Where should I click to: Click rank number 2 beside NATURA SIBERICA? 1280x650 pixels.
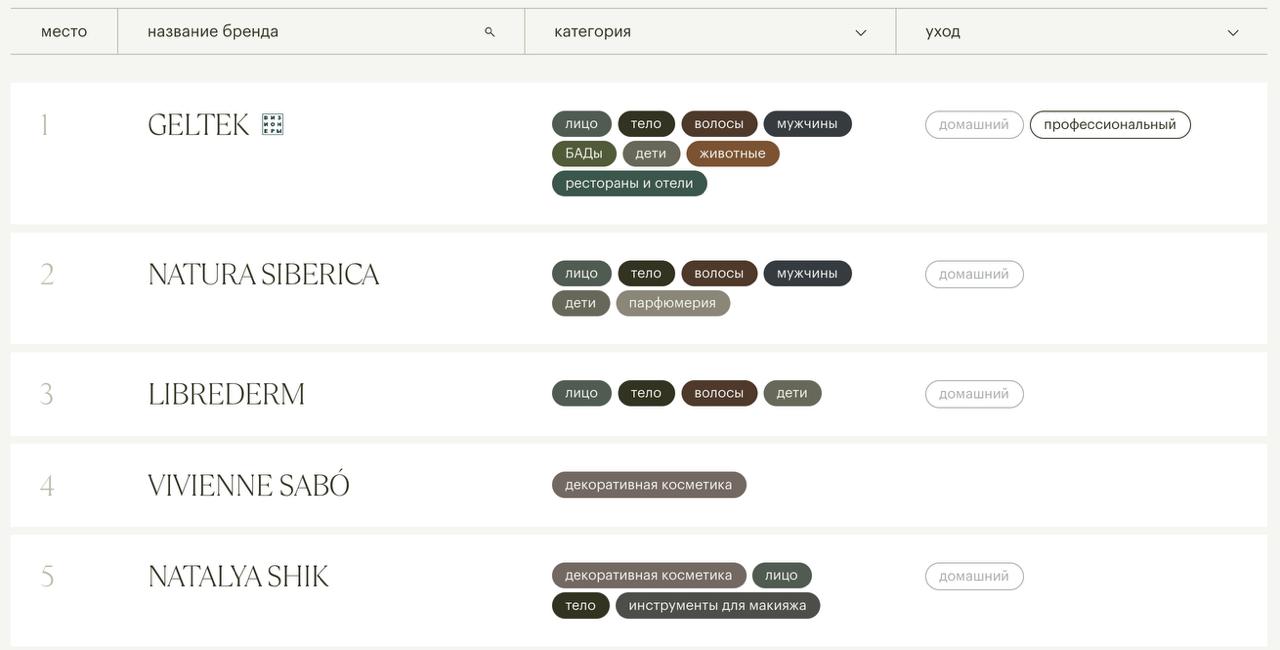coord(46,274)
